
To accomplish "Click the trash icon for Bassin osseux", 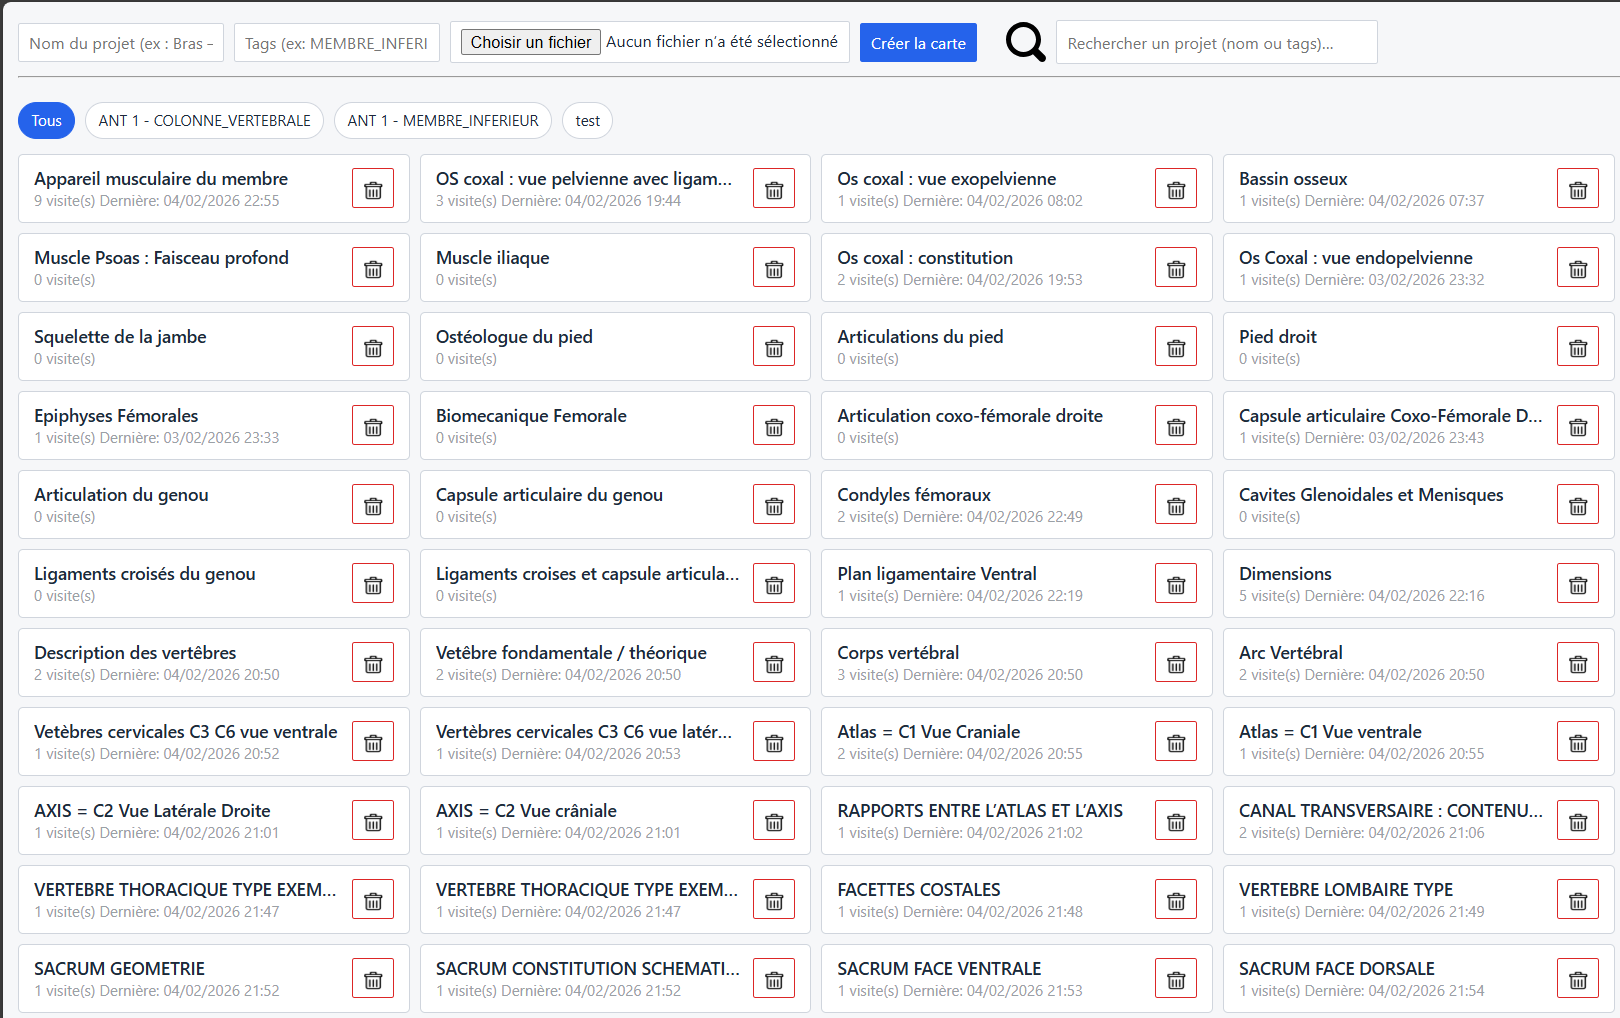I will click(1577, 189).
